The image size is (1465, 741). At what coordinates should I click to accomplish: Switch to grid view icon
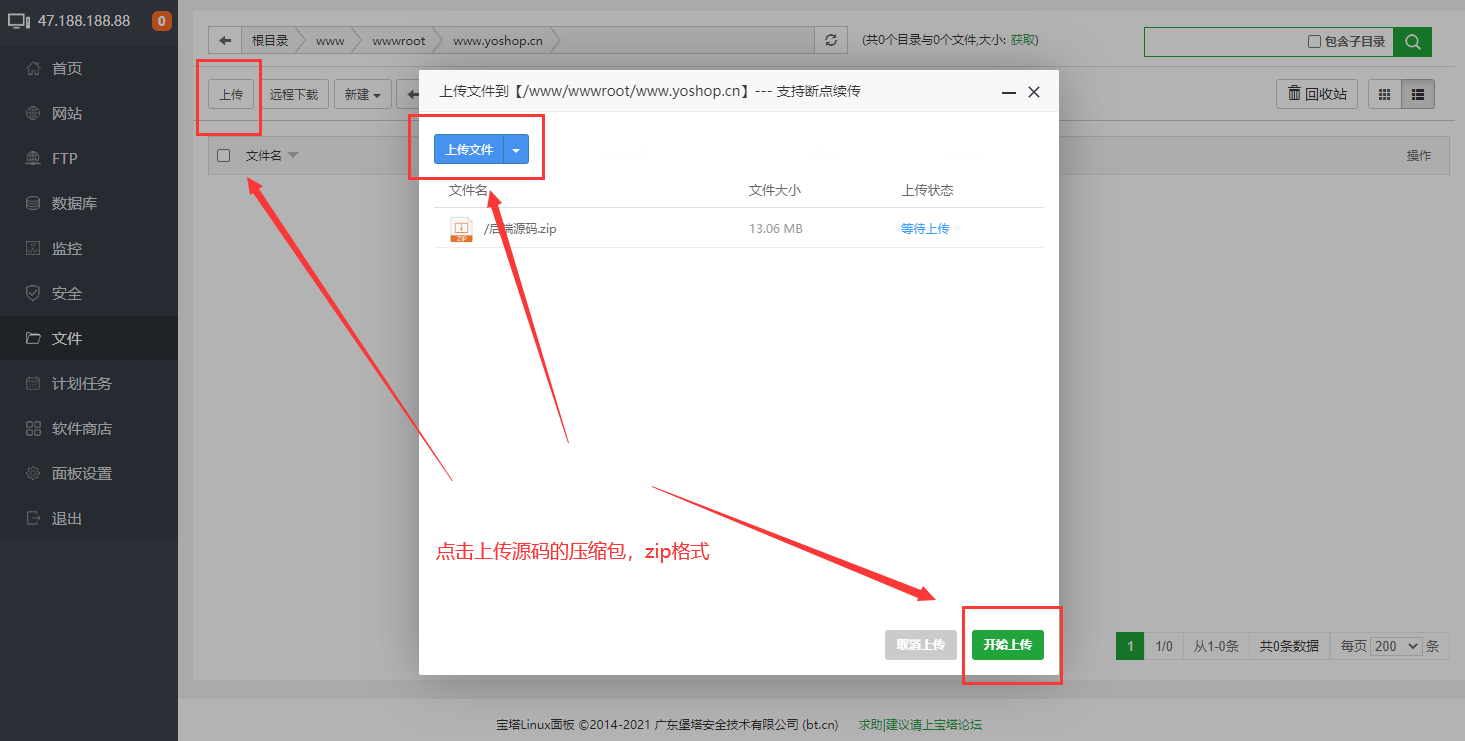(x=1385, y=94)
